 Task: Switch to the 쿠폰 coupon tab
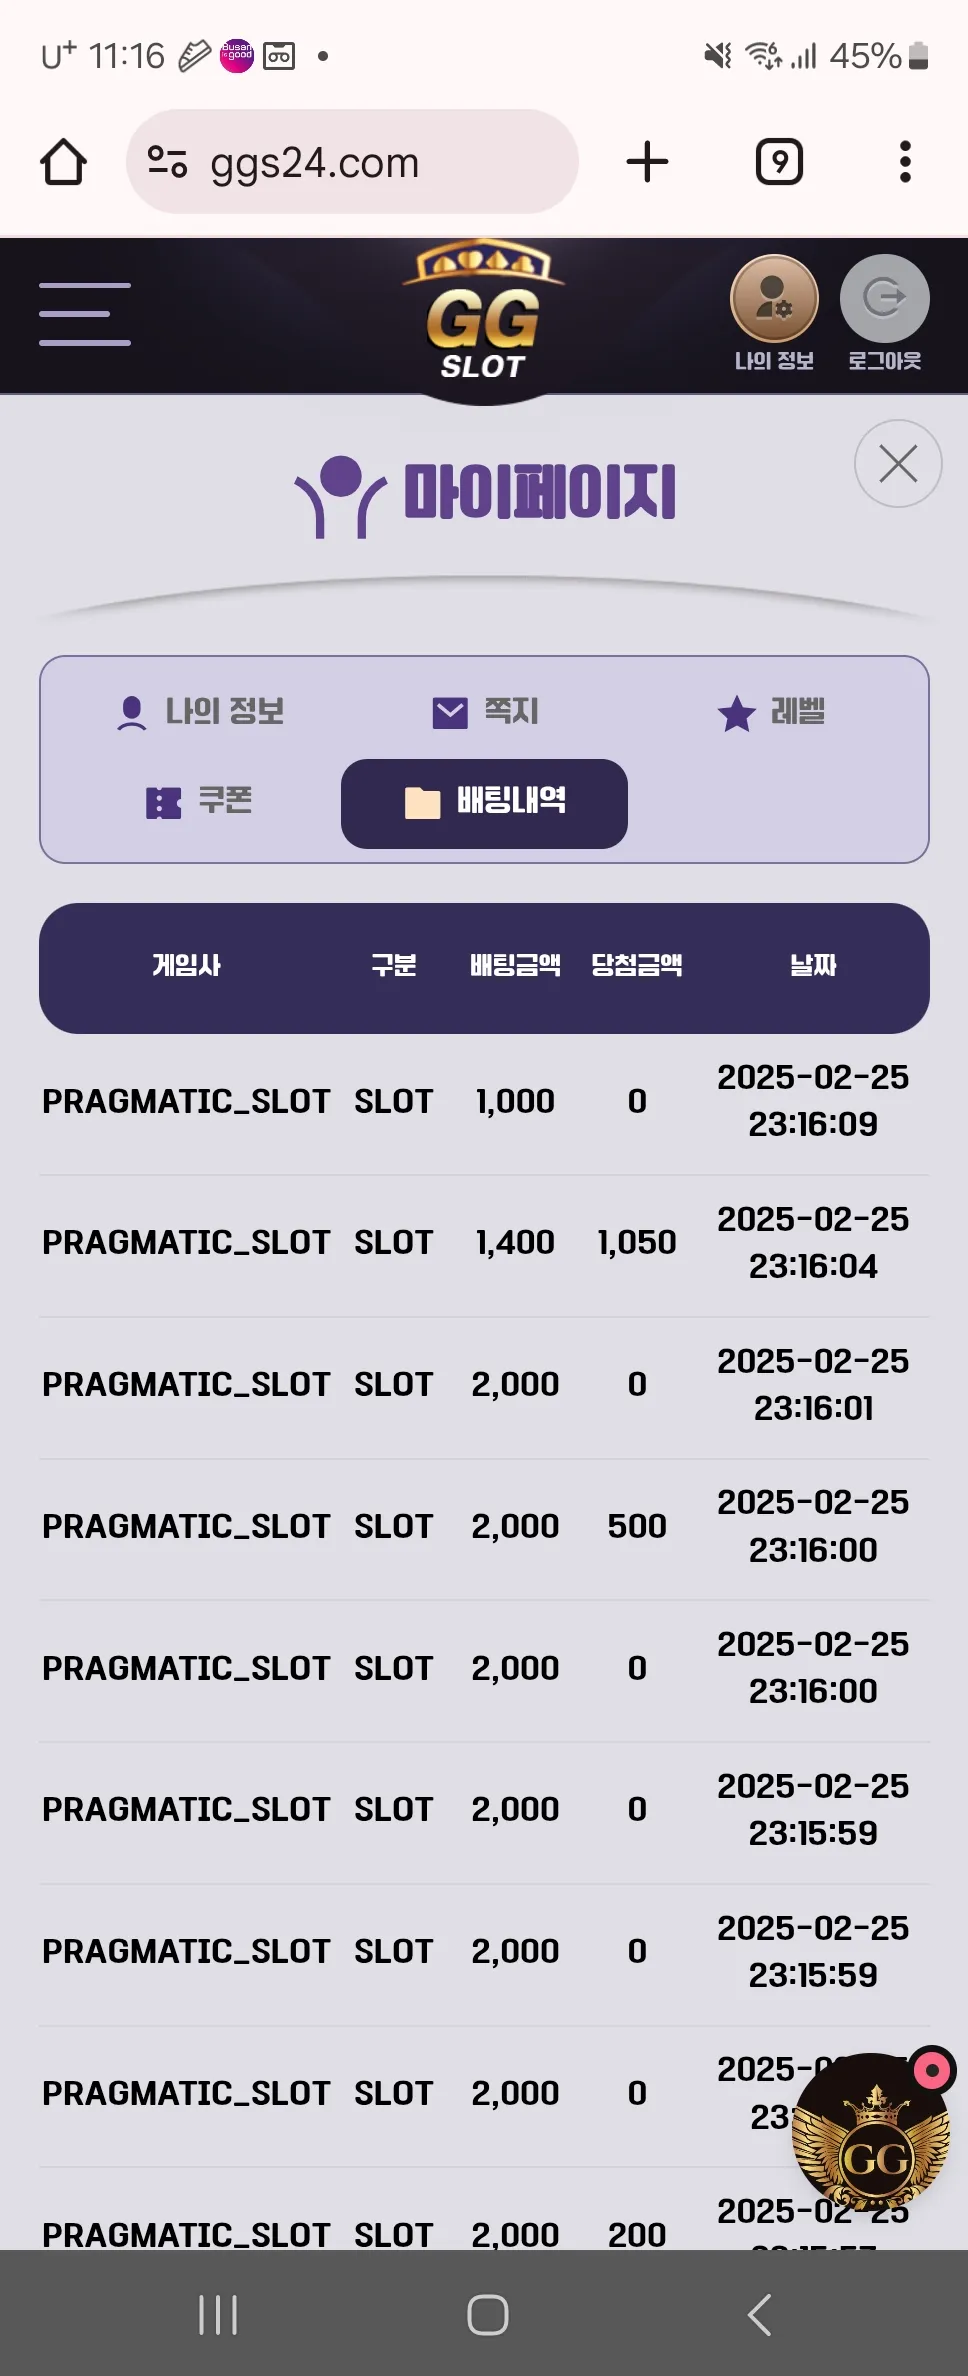coord(198,801)
